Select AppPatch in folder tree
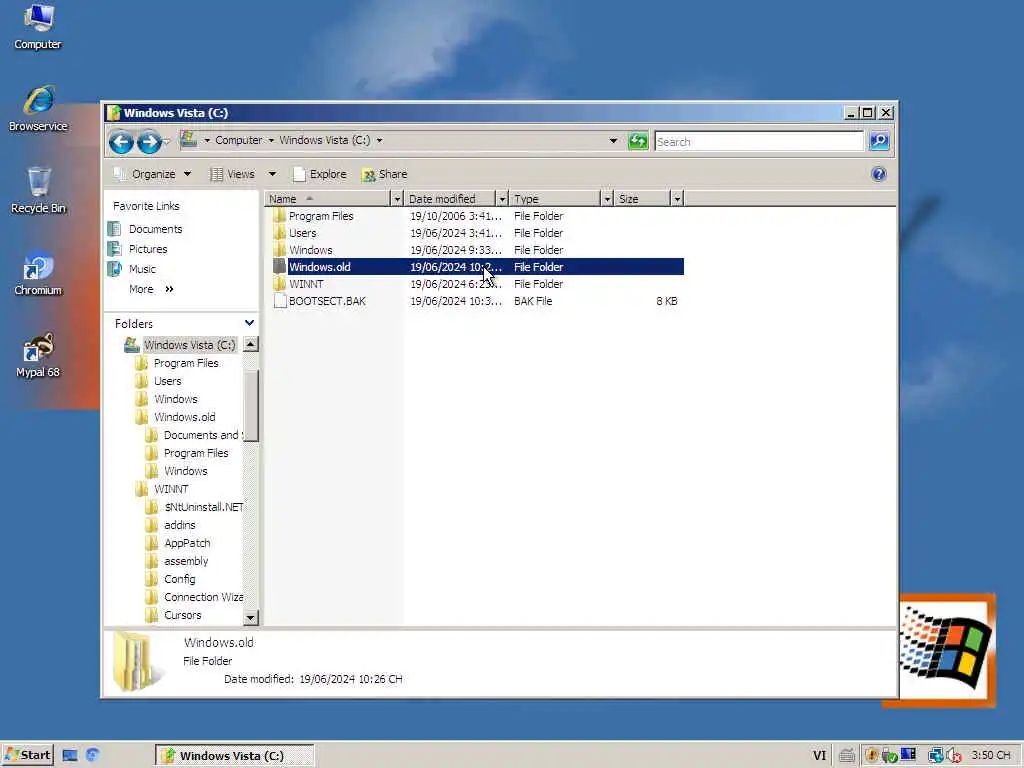 (187, 543)
